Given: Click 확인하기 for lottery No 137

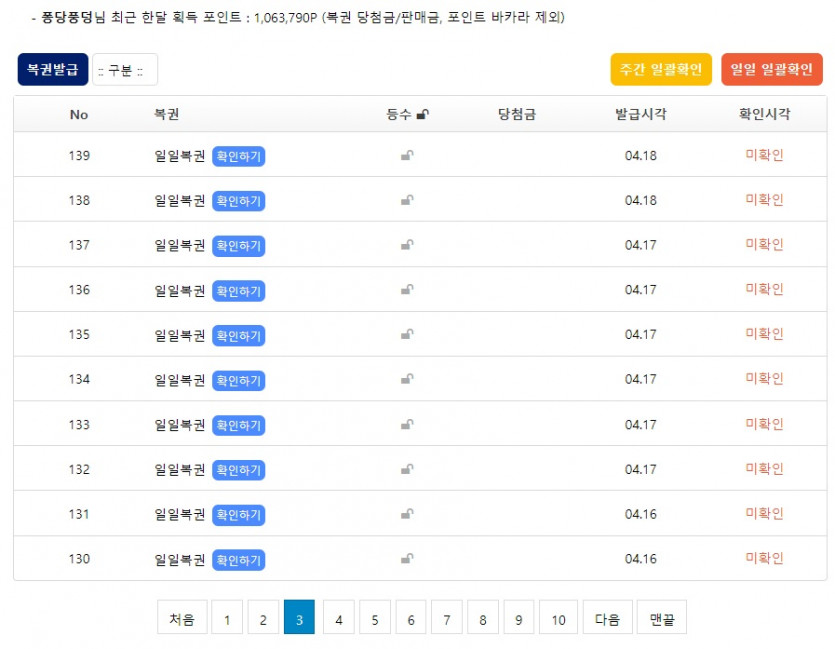Looking at the screenshot, I should tap(239, 246).
